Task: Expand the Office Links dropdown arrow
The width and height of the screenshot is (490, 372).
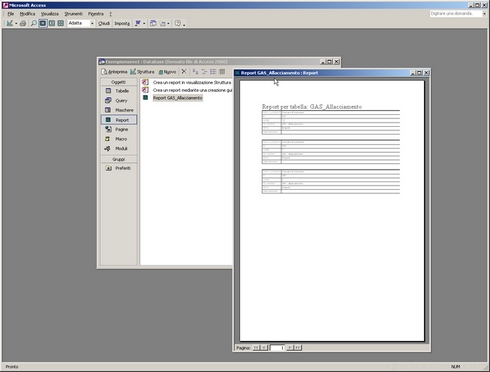Action: (x=144, y=24)
